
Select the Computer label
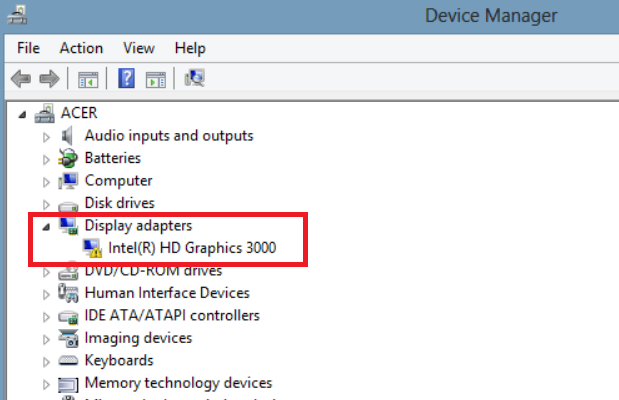pyautogui.click(x=118, y=181)
